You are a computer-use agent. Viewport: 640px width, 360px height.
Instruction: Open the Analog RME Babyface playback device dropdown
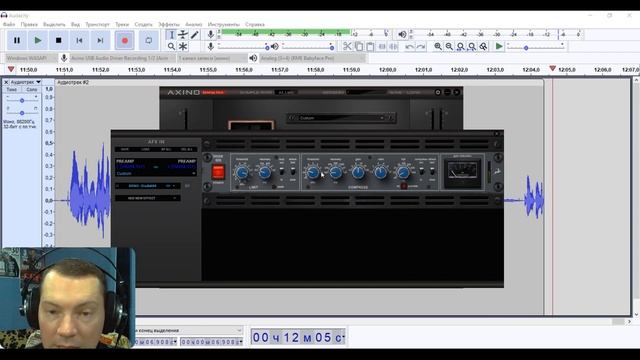(x=312, y=58)
